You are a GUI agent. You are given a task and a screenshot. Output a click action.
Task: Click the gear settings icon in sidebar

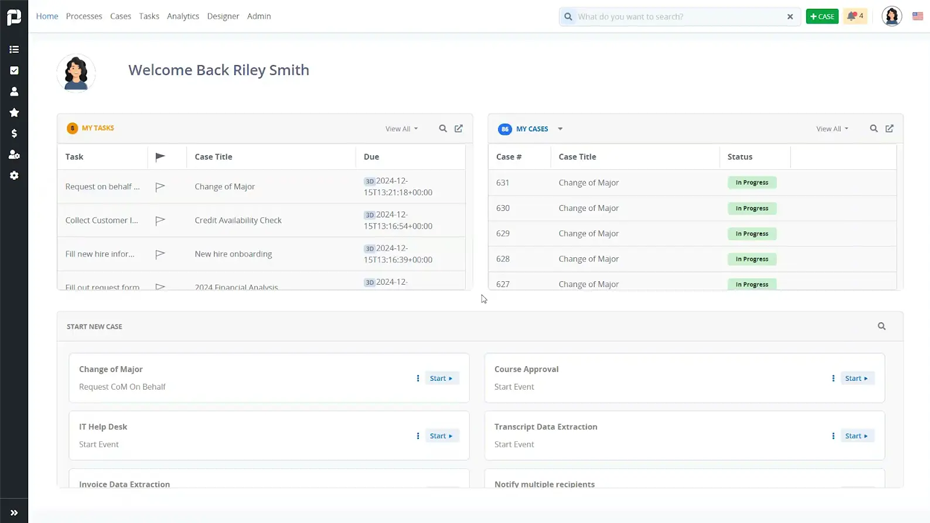pos(14,176)
